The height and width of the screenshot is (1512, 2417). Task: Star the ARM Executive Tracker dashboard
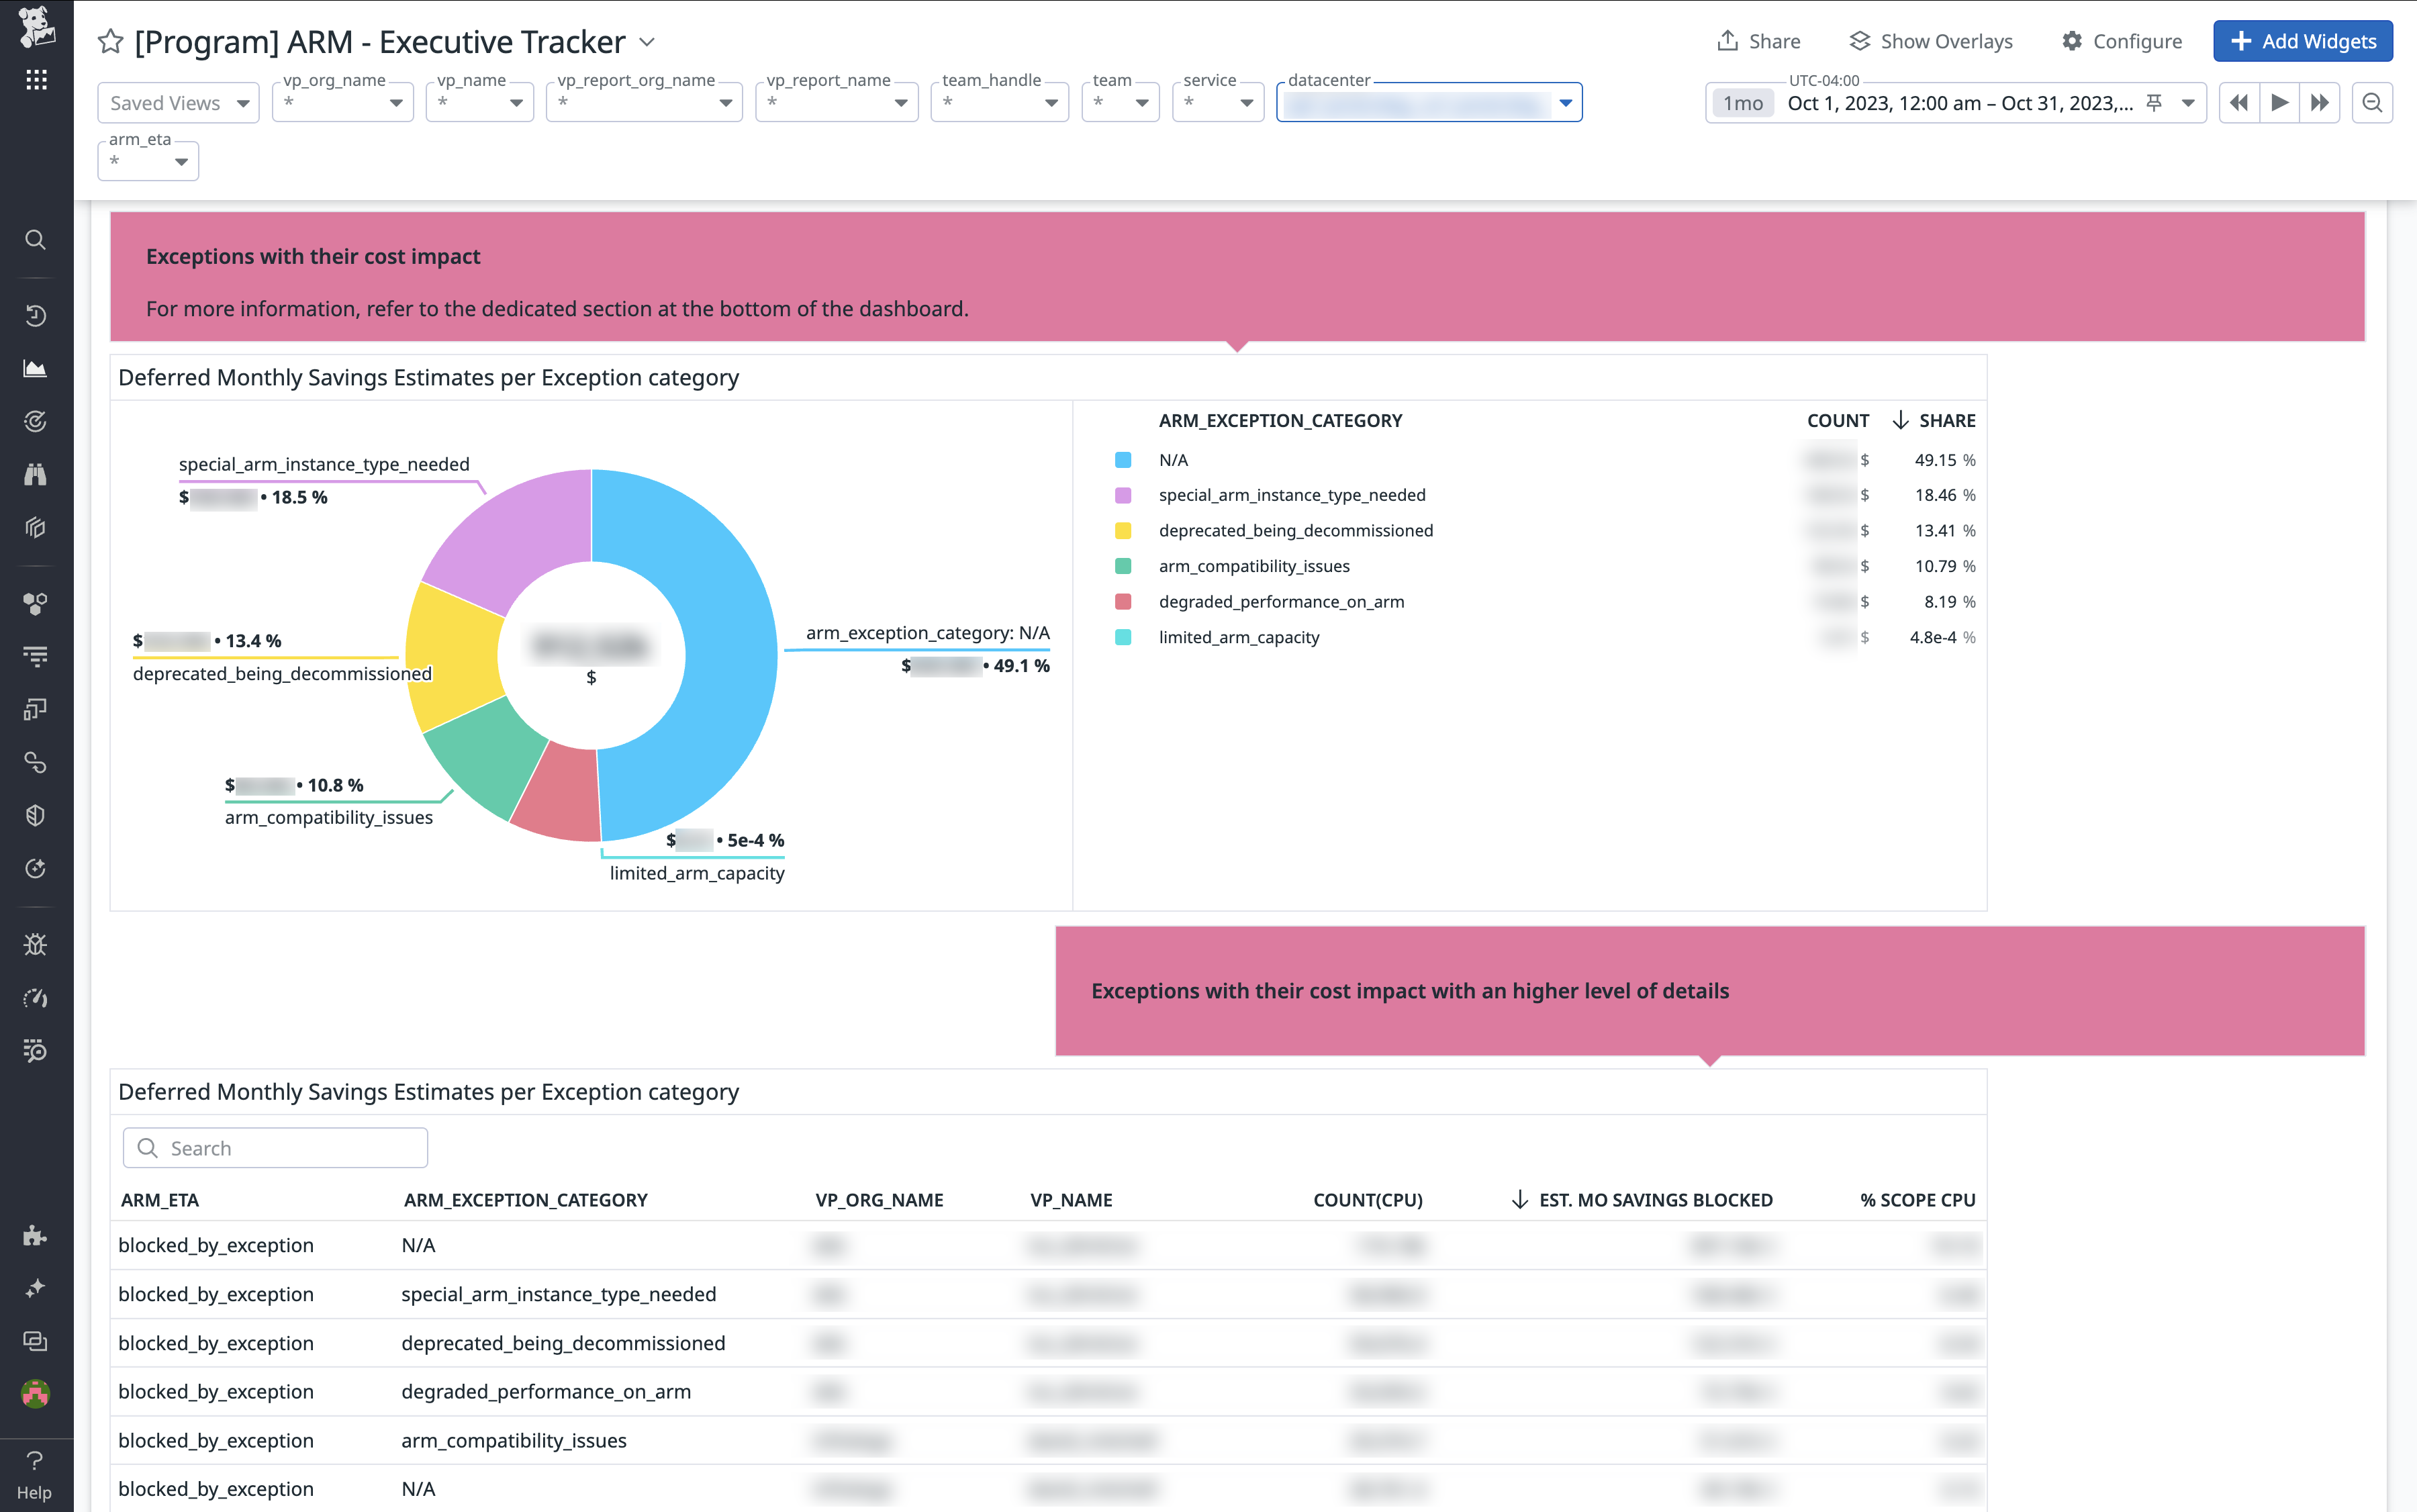[x=110, y=41]
